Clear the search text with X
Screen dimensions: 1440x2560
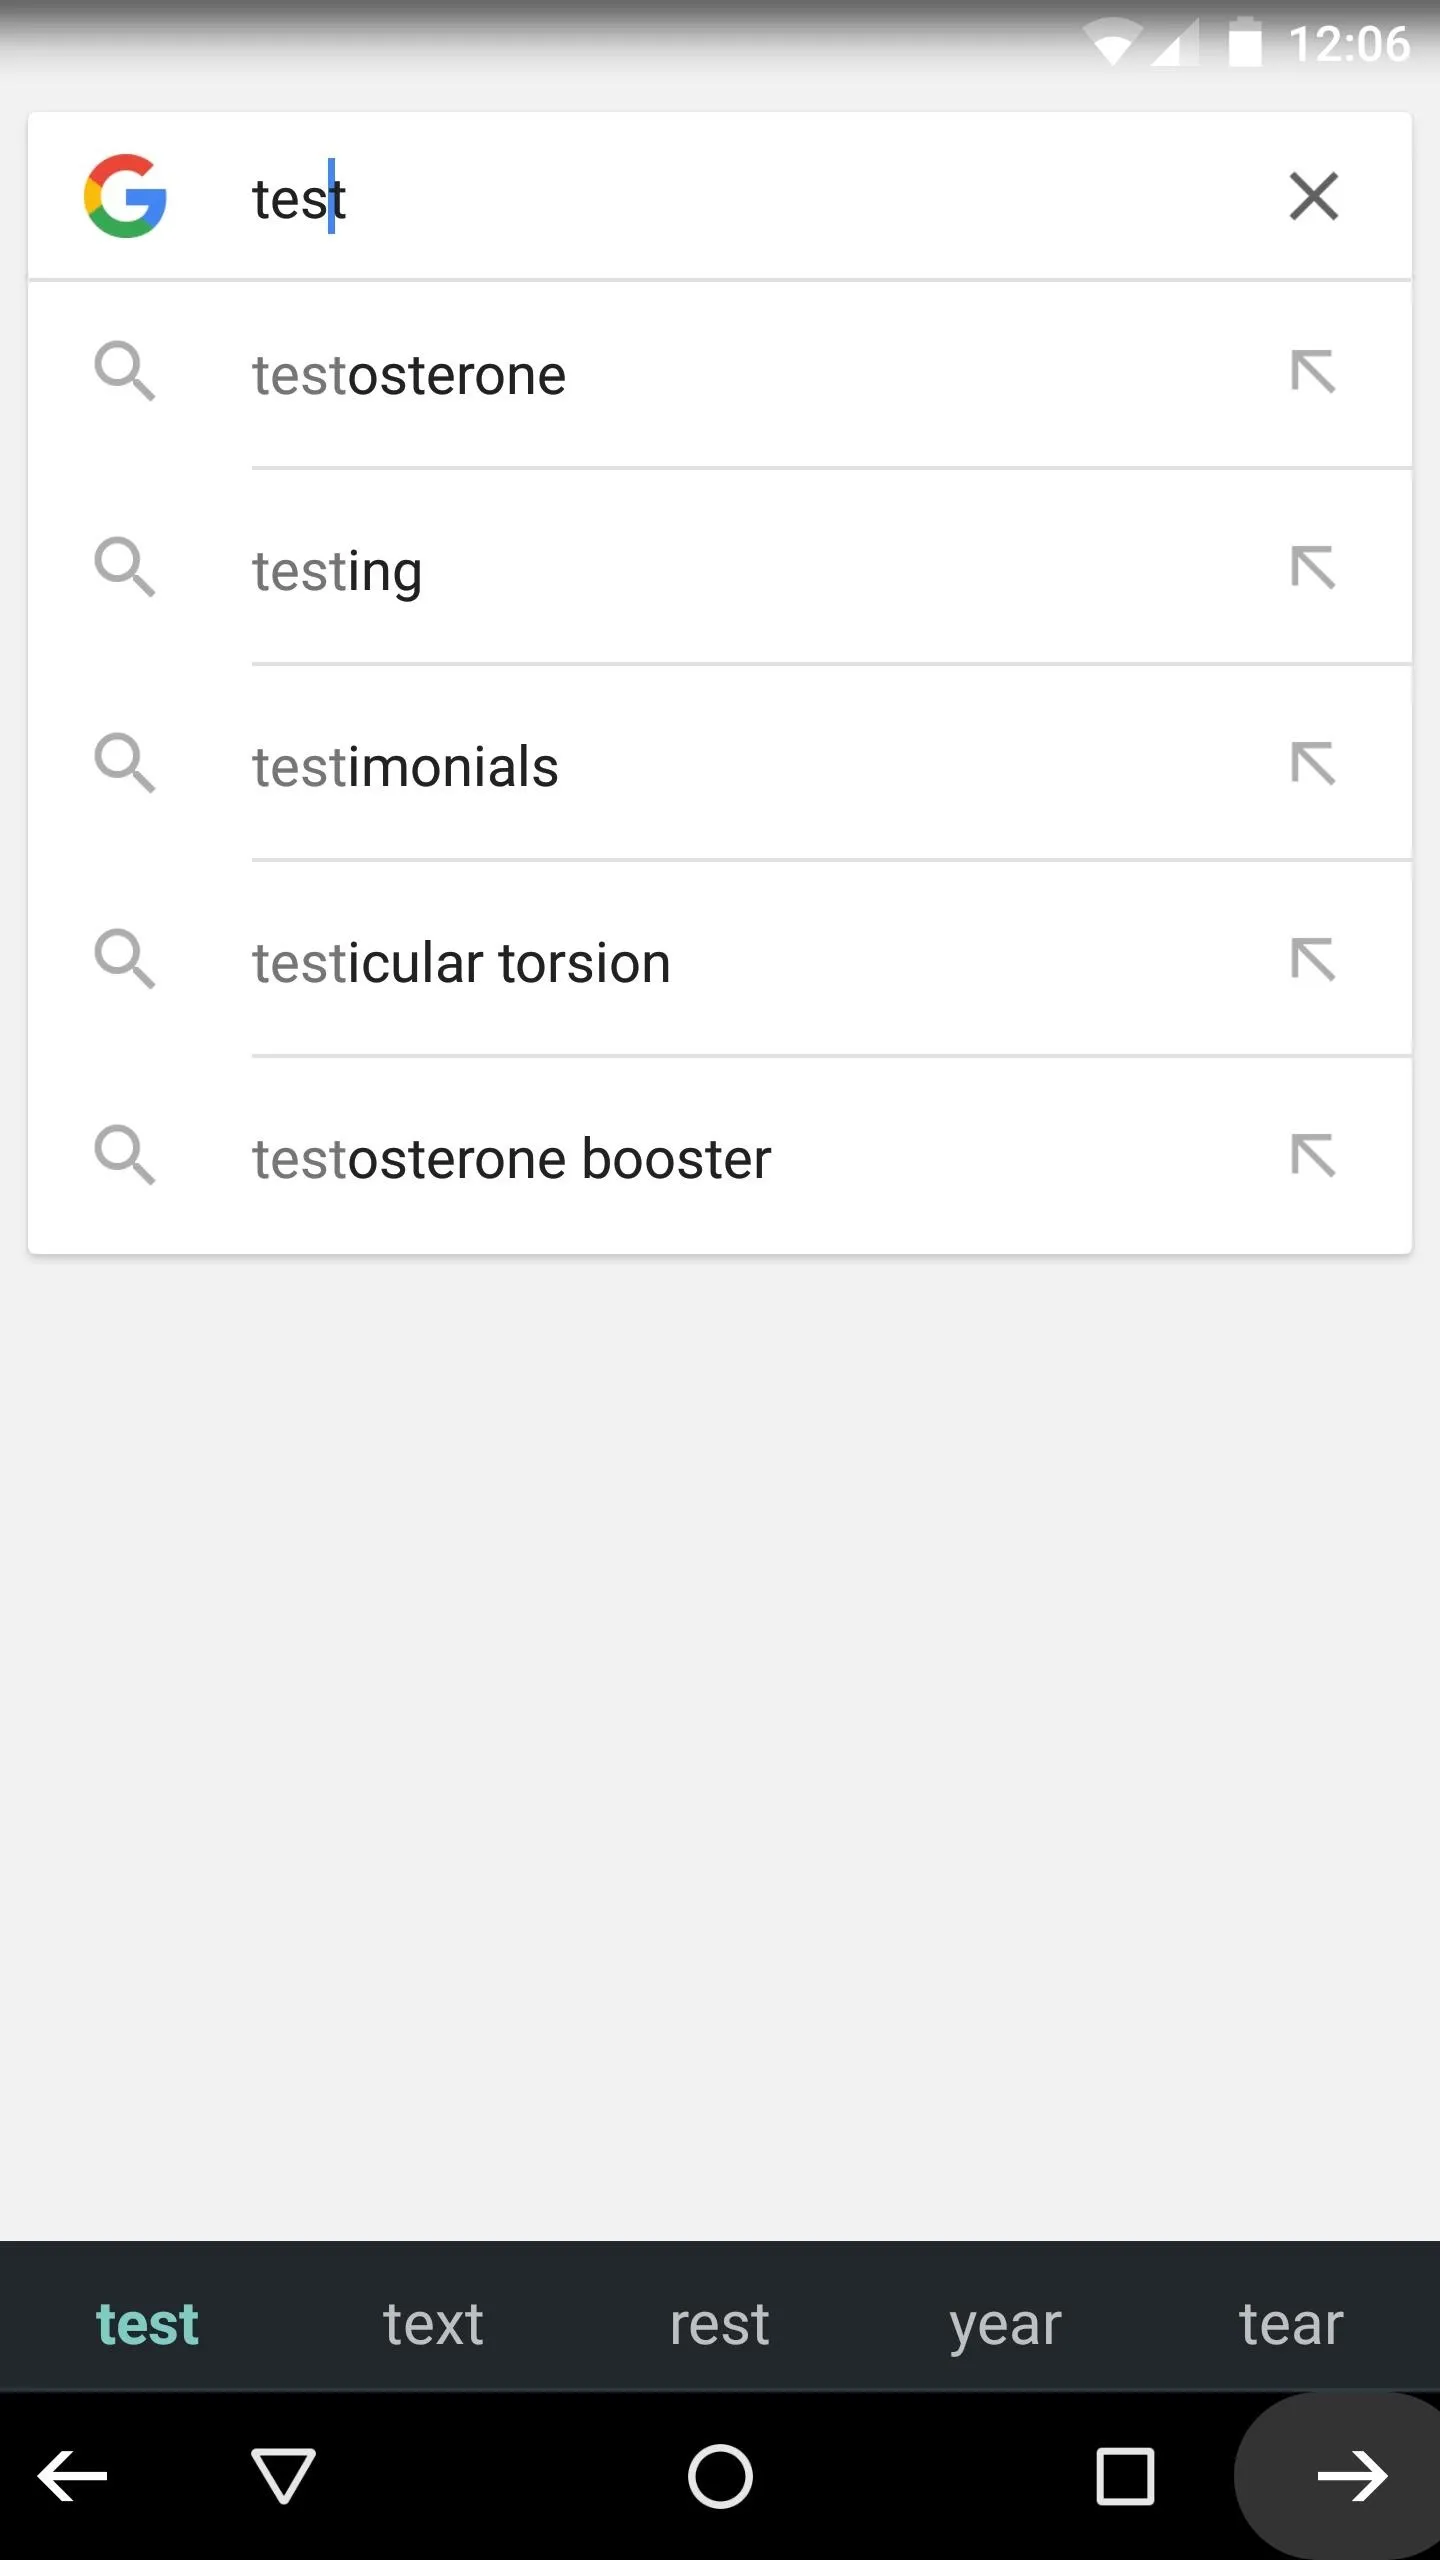click(x=1313, y=196)
